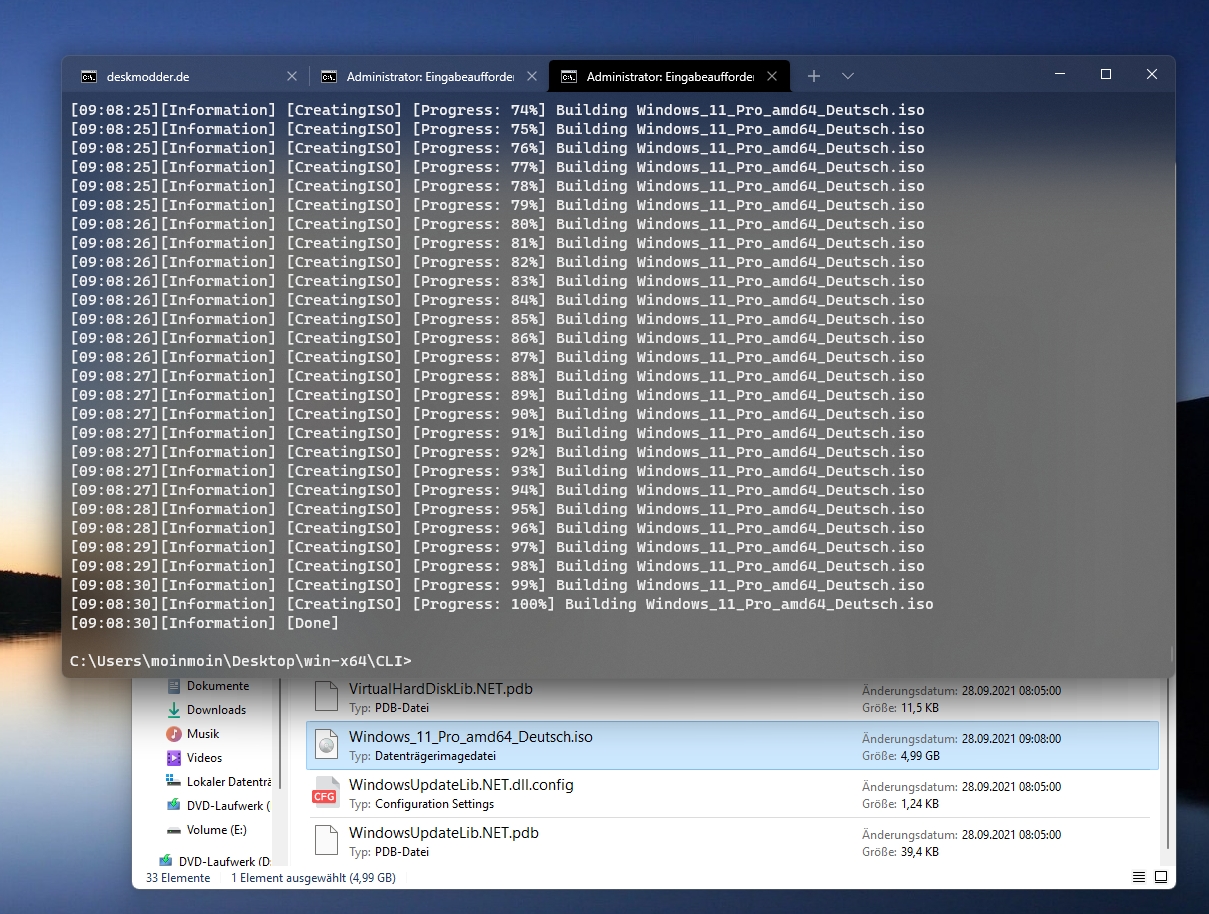The image size is (1209, 914).
Task: Minimize the terminal window
Action: click(1059, 75)
